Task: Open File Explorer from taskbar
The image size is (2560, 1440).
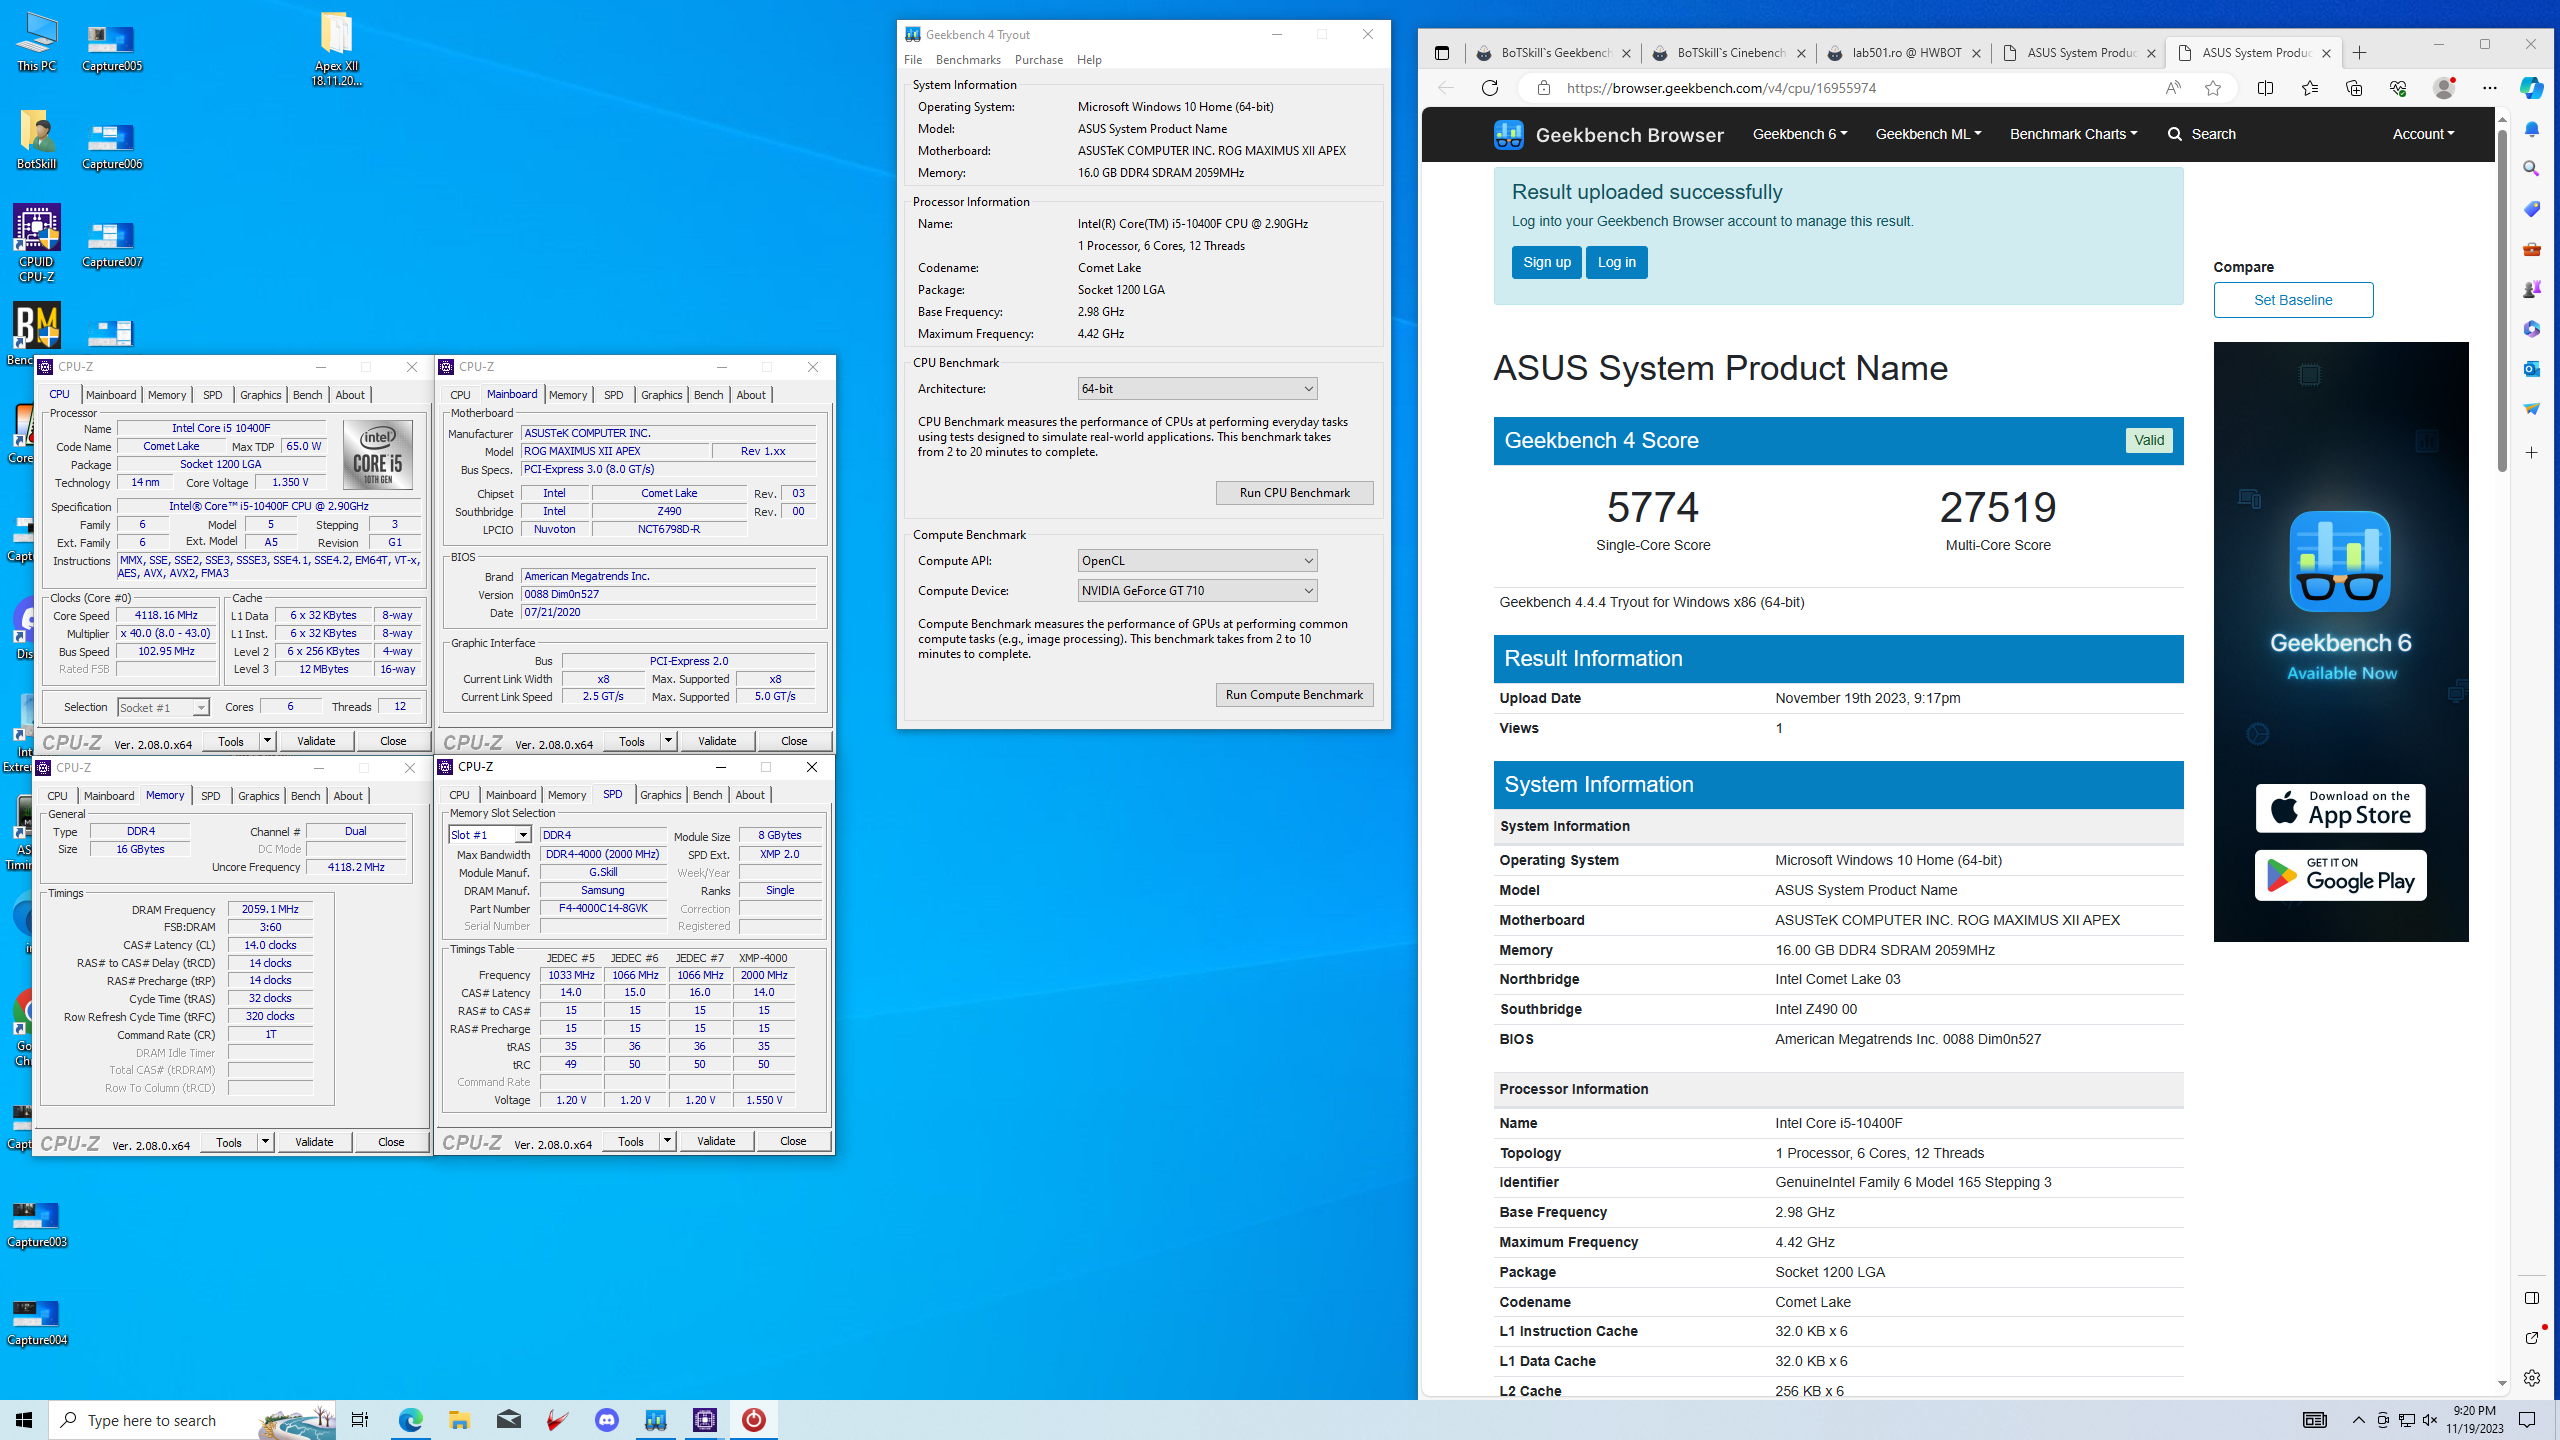Action: point(459,1420)
